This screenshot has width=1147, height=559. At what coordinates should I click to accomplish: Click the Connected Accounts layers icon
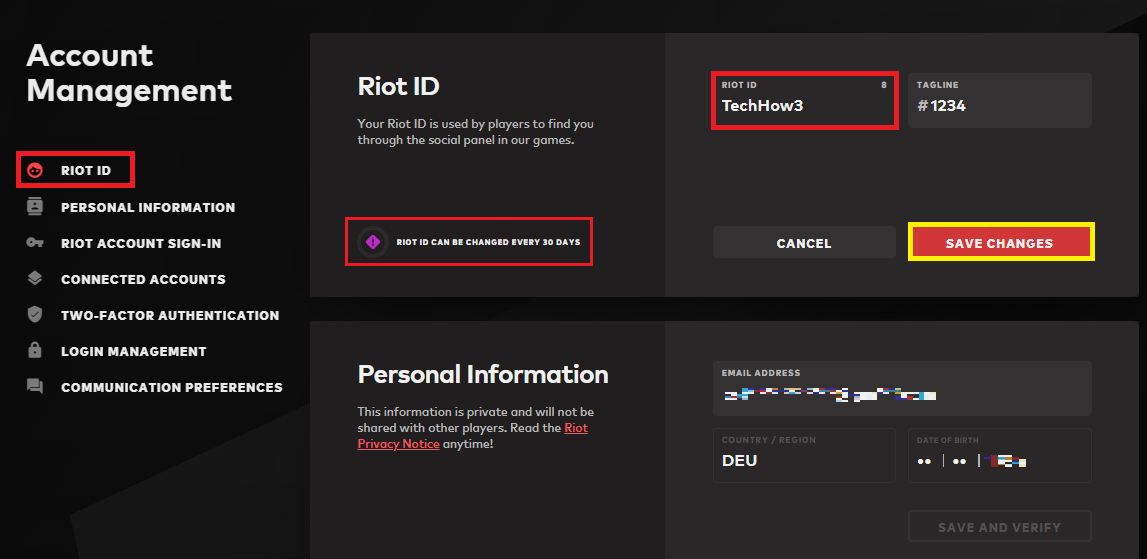(35, 279)
